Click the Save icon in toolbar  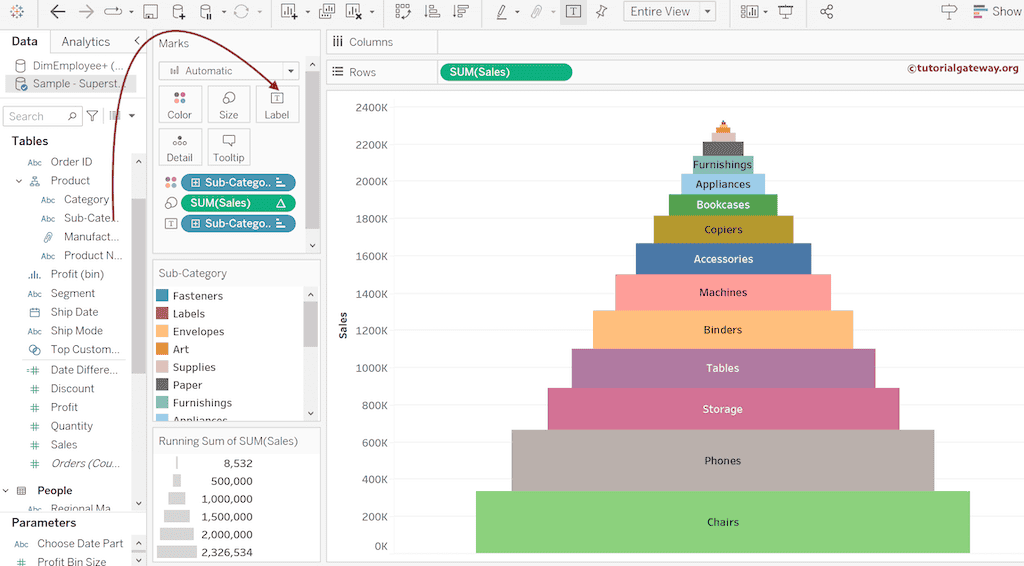[151, 12]
